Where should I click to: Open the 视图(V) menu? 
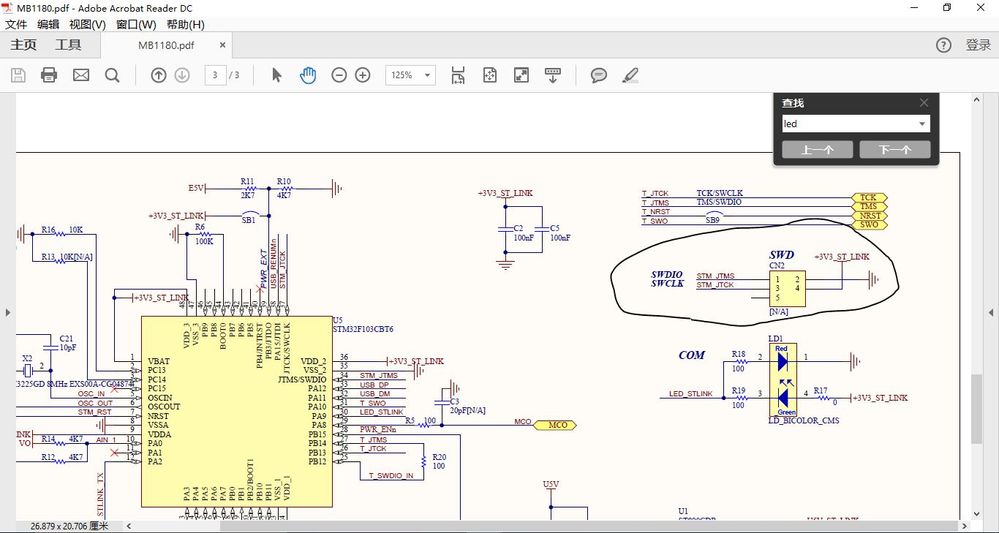click(x=87, y=25)
